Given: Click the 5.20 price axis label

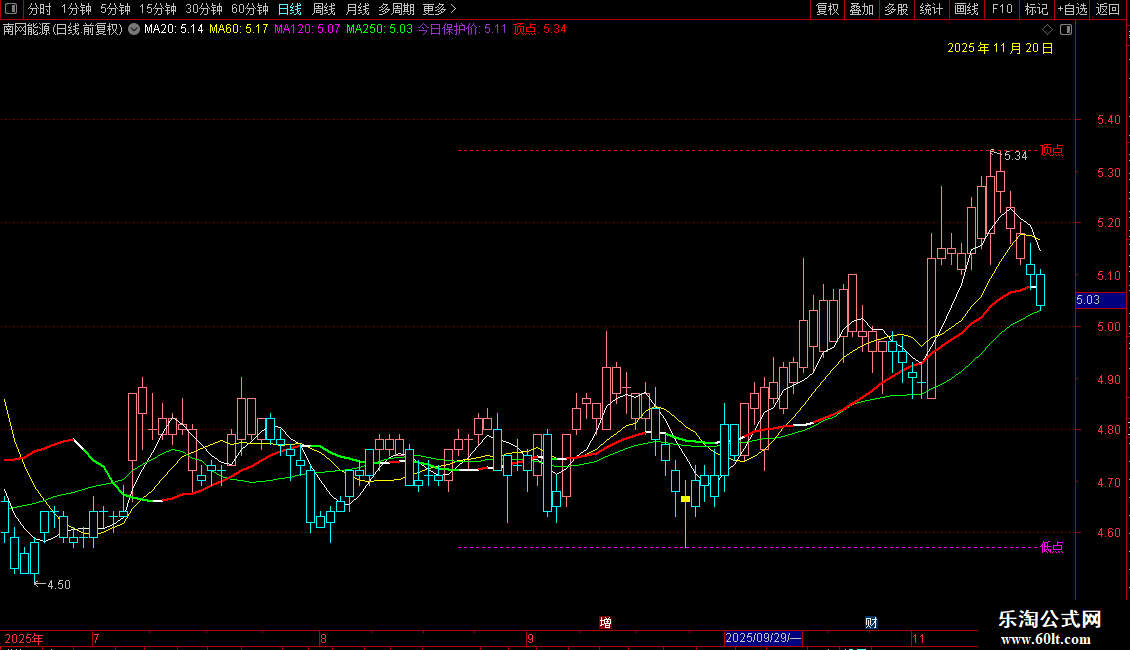Looking at the screenshot, I should coord(1108,223).
